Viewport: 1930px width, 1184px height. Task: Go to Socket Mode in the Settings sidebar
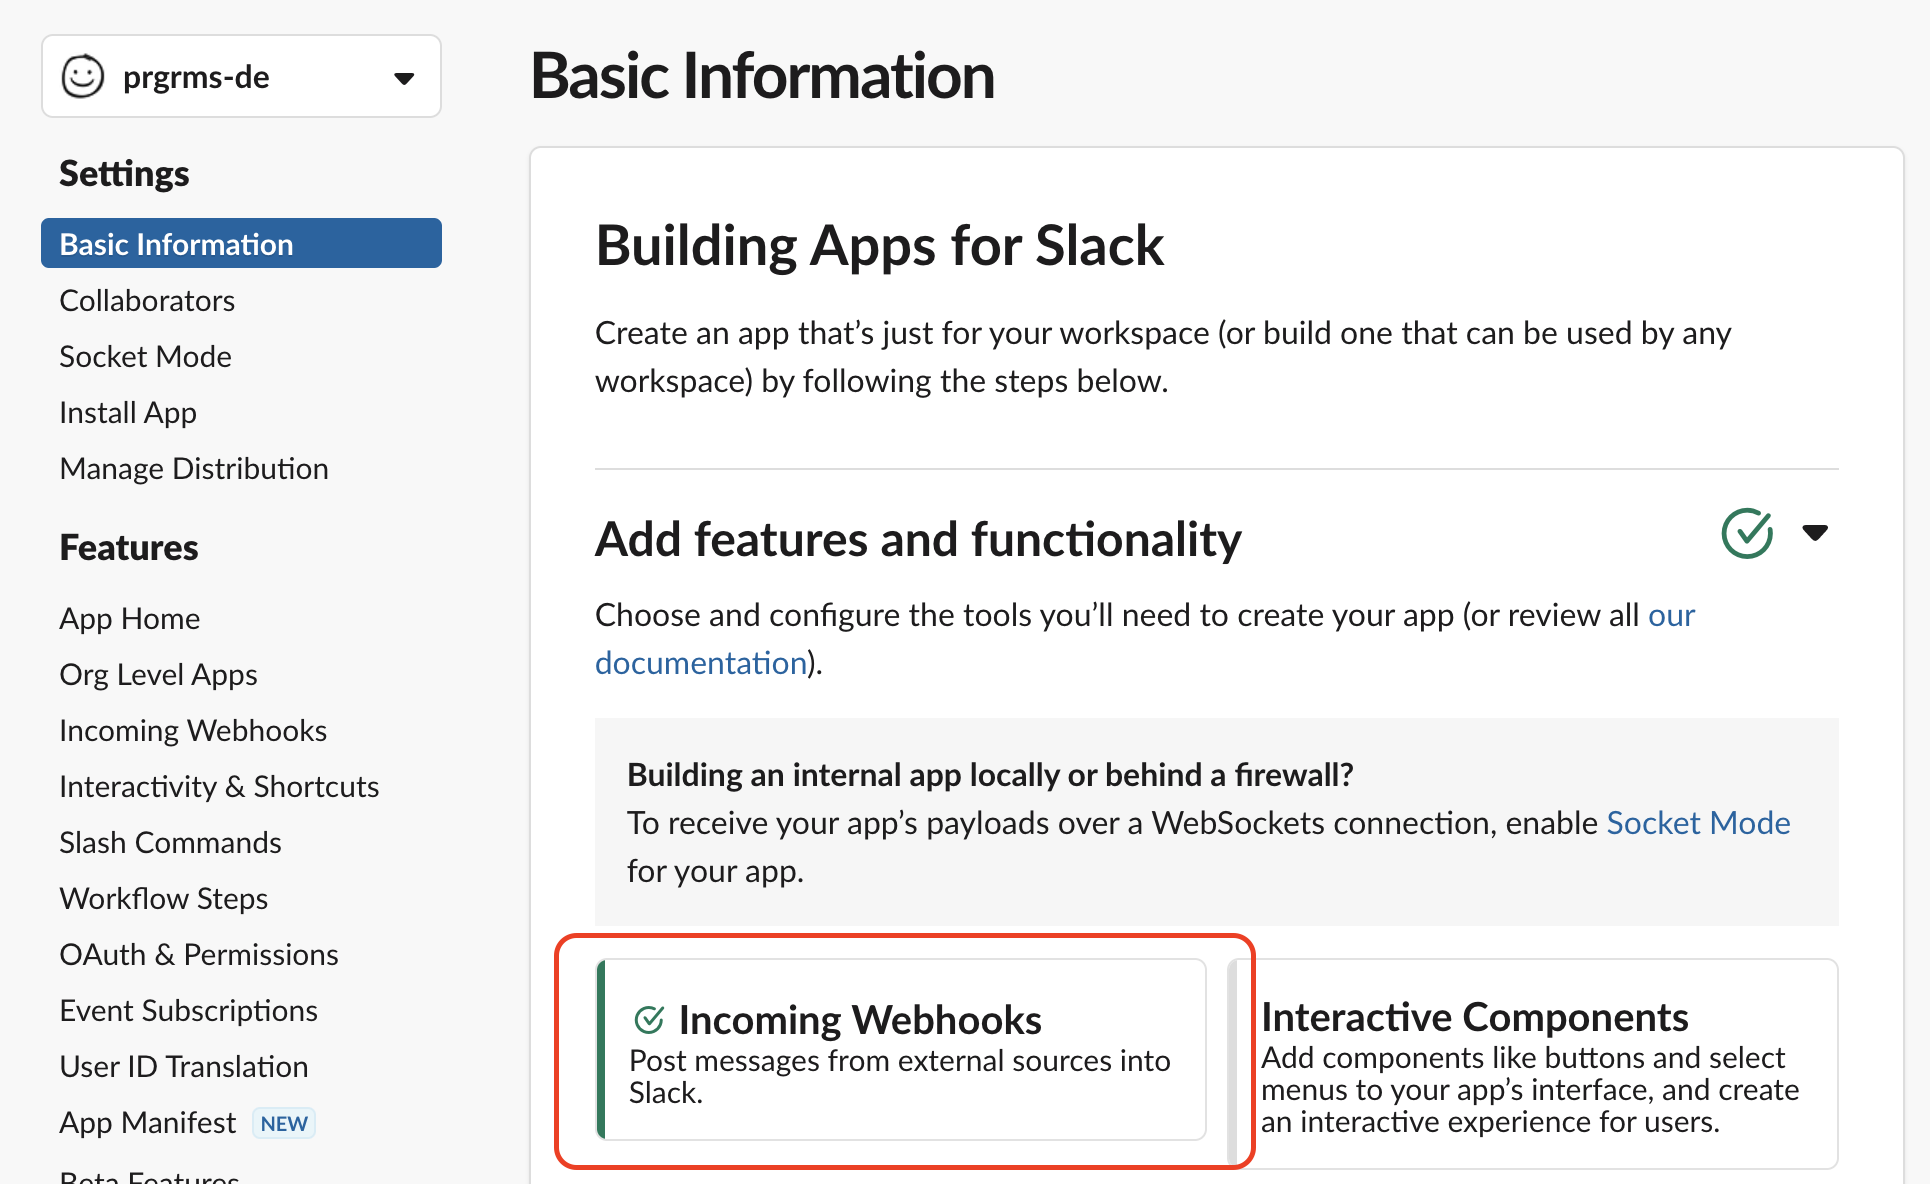coord(145,356)
